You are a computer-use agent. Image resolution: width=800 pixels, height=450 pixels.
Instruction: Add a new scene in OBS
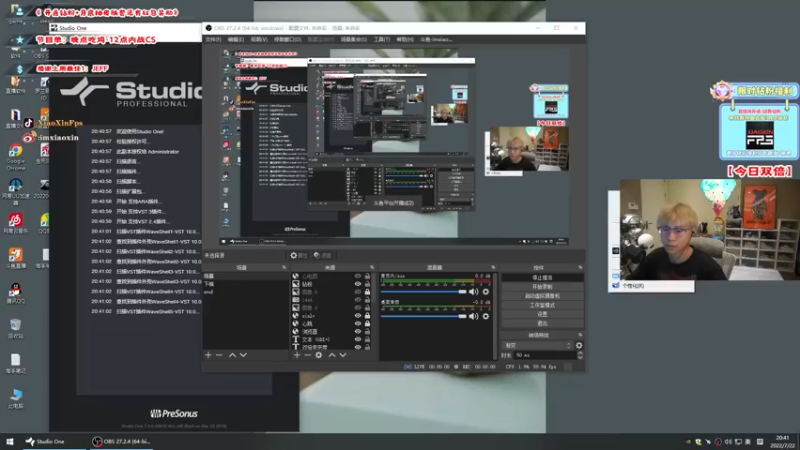208,355
